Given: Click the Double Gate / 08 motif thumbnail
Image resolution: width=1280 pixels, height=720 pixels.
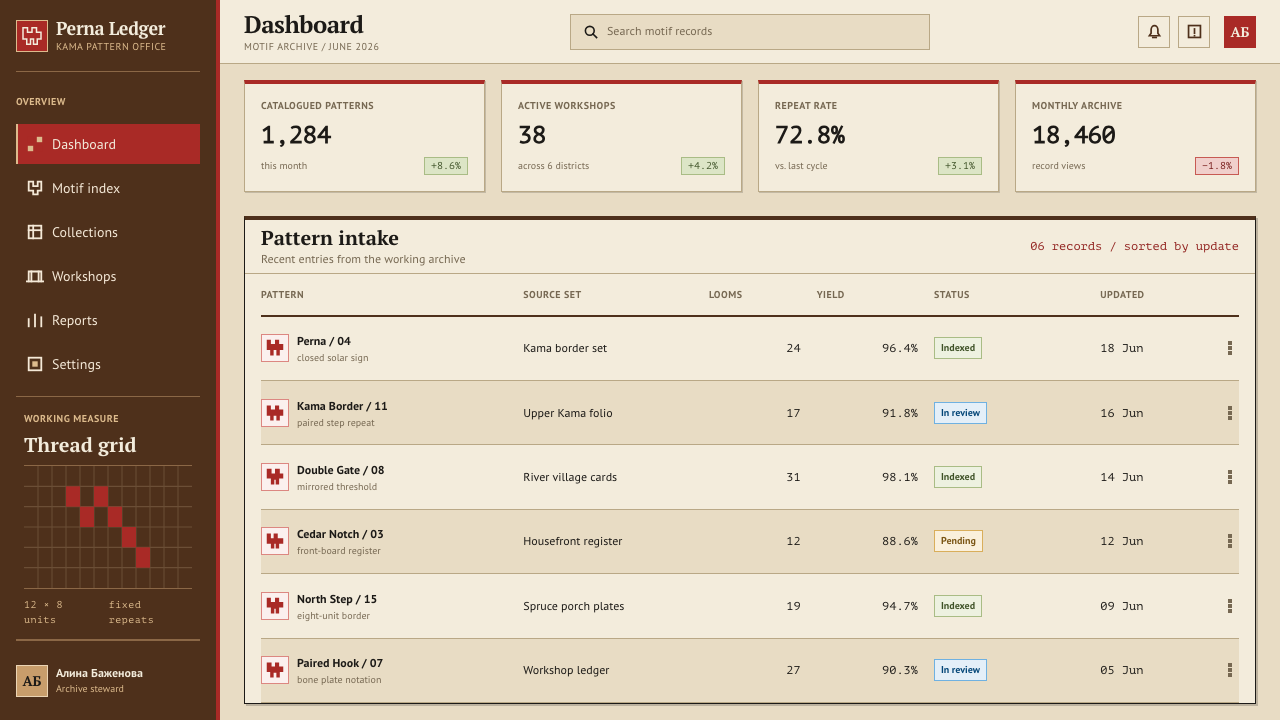Looking at the screenshot, I should point(275,477).
